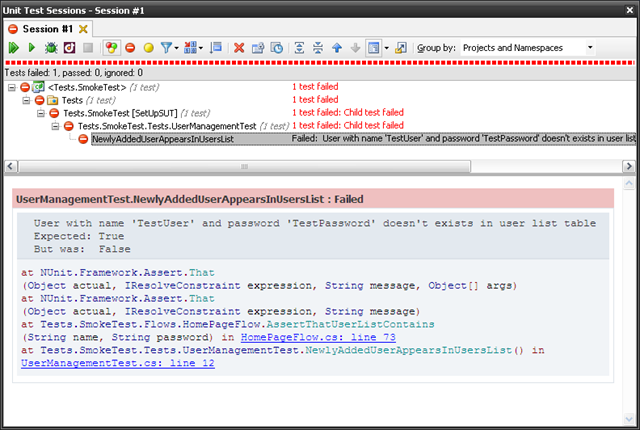Collapse the Tests.SmokeTest [SetUpSUT] node

[x=41, y=113]
